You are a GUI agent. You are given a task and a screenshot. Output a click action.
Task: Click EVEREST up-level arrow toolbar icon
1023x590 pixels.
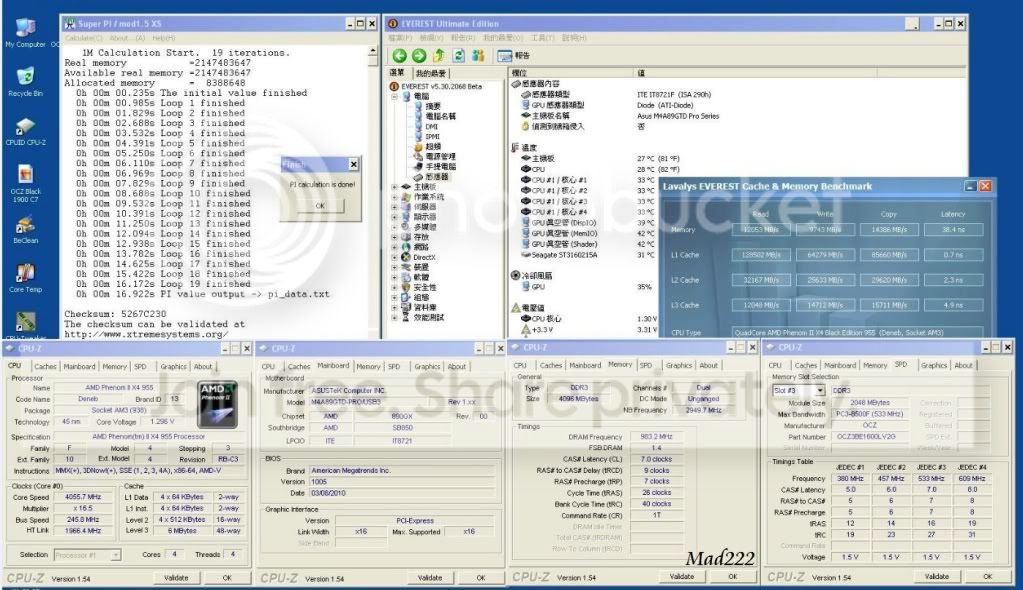pos(438,55)
